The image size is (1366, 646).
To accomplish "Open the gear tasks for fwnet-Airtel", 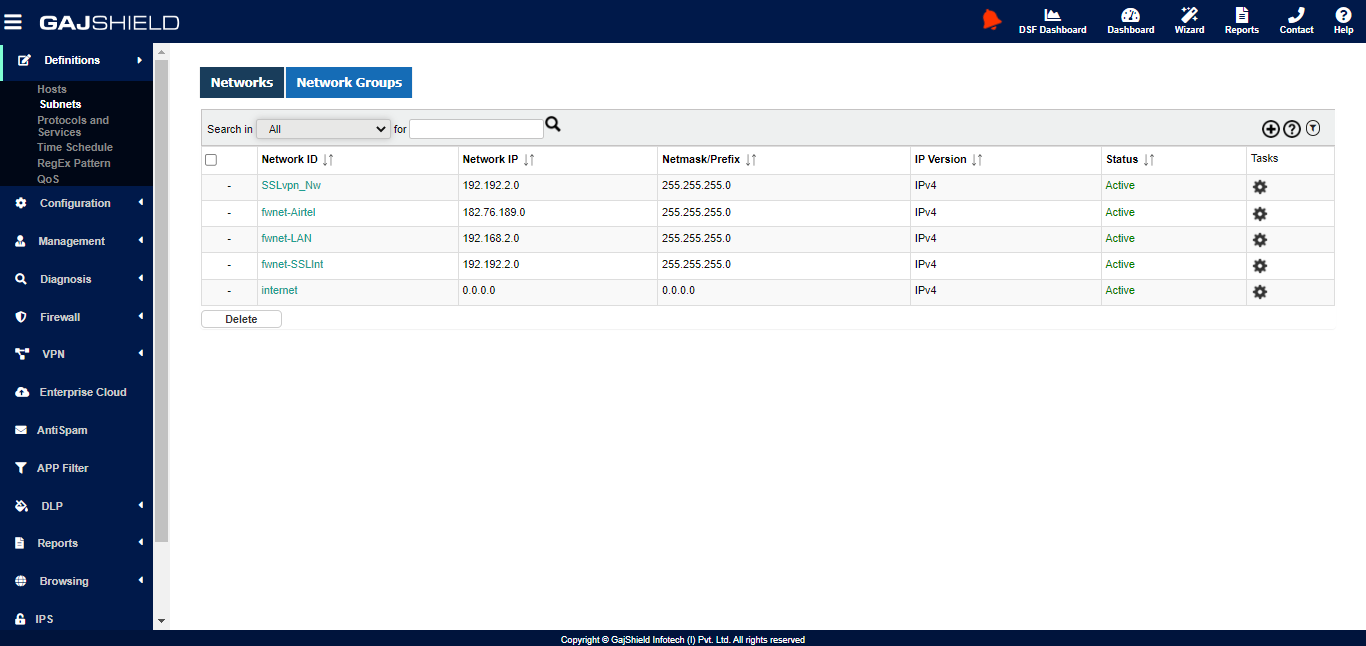I will (x=1260, y=214).
